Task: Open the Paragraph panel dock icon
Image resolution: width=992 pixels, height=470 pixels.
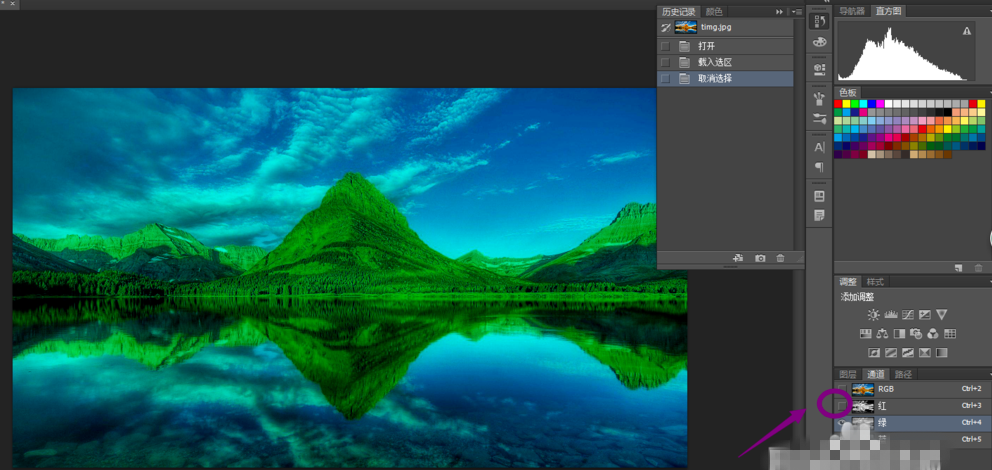Action: (x=820, y=167)
